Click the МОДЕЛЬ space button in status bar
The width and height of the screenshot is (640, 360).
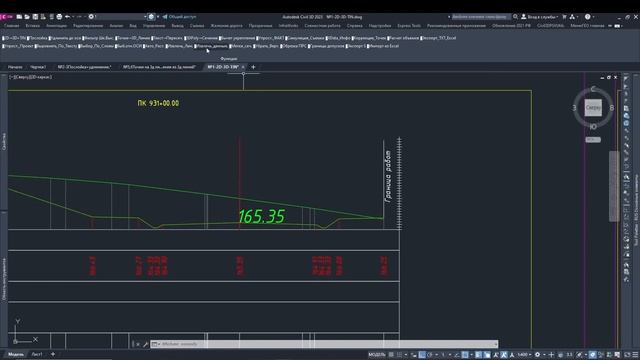tap(377, 355)
